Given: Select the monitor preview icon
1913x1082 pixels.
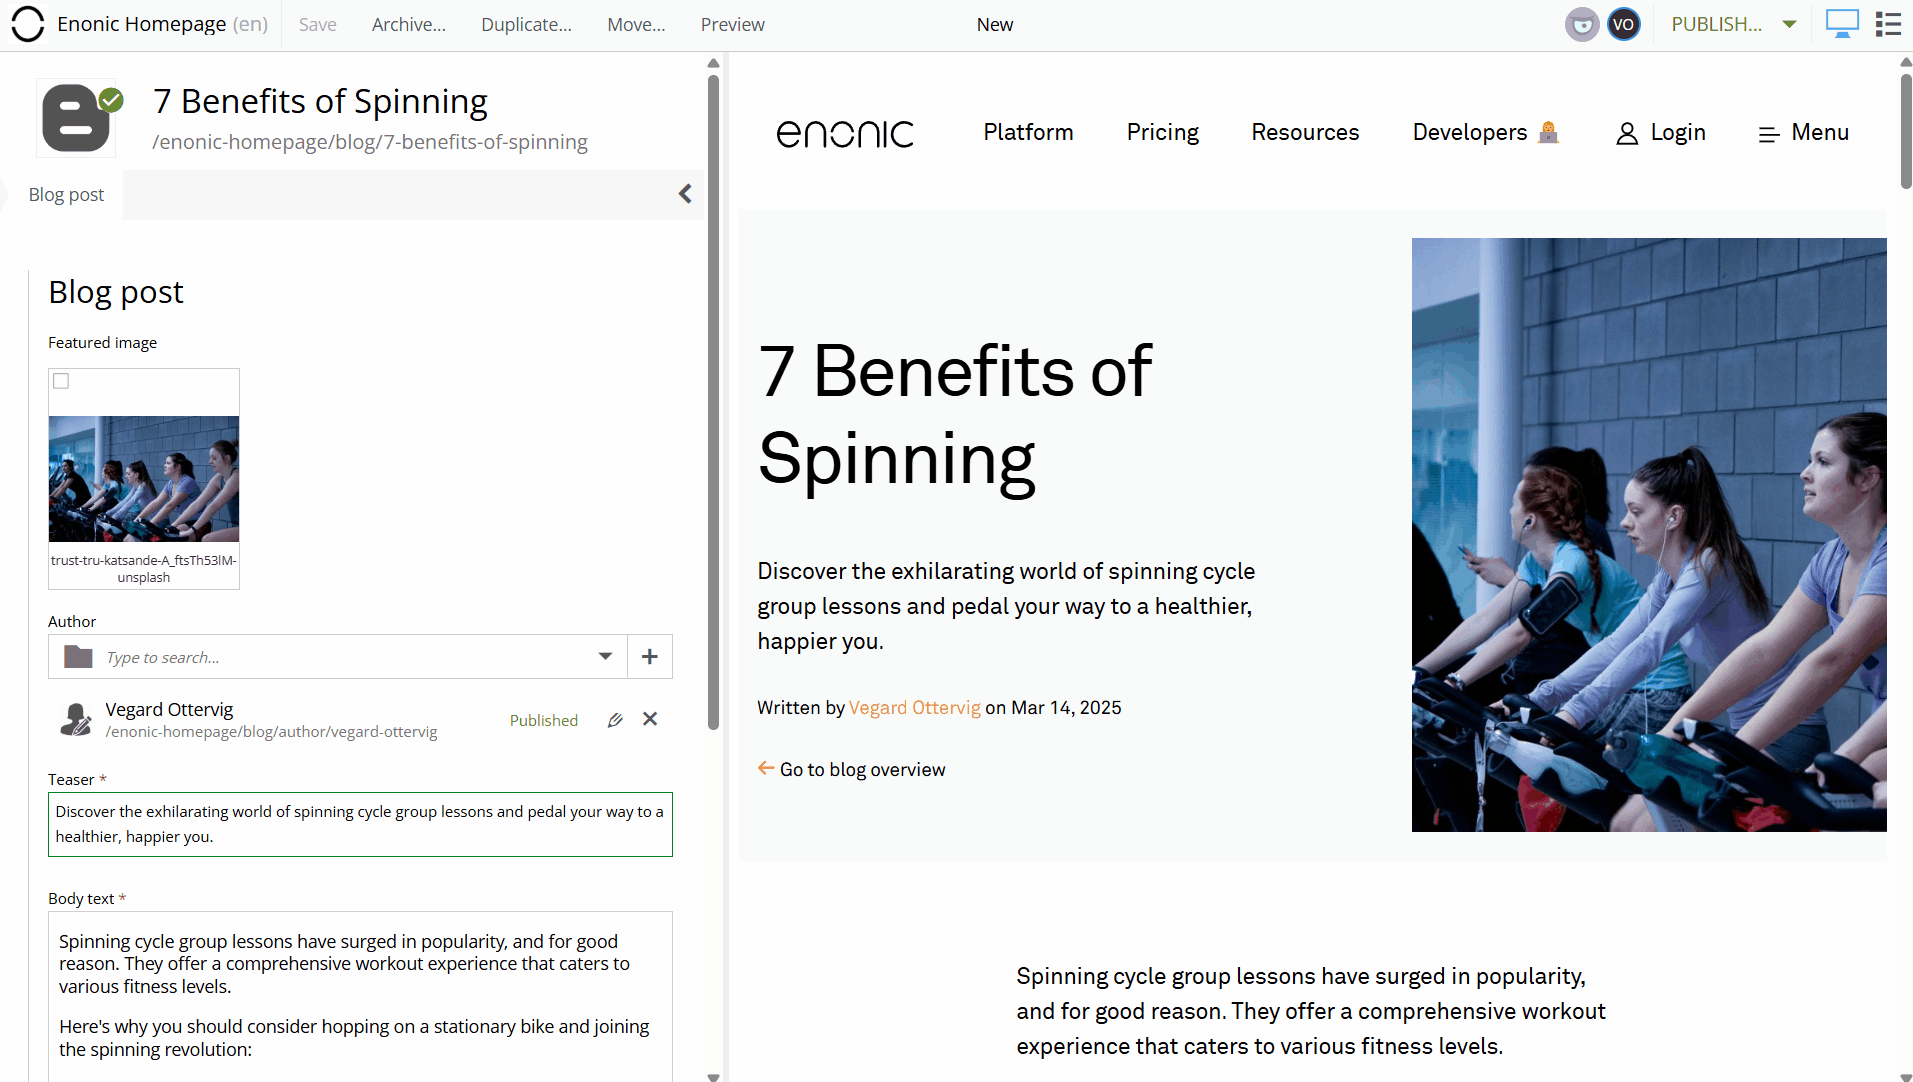Looking at the screenshot, I should [x=1841, y=23].
